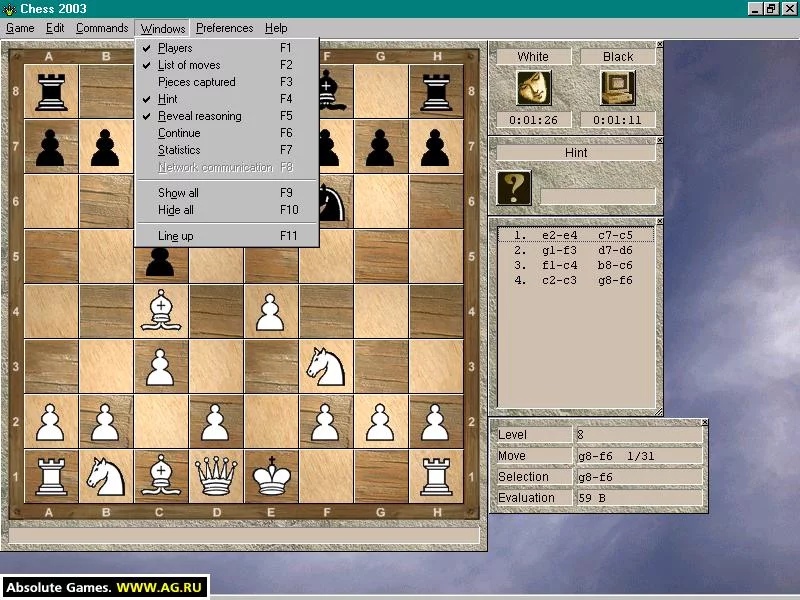The width and height of the screenshot is (800, 600).
Task: Select the black pawn on b7
Action: click(x=105, y=147)
